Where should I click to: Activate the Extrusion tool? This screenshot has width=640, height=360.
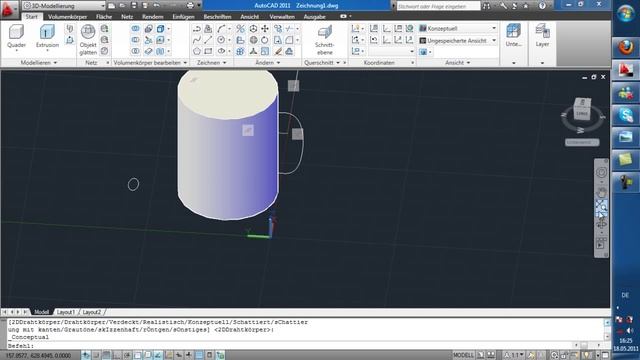(47, 36)
